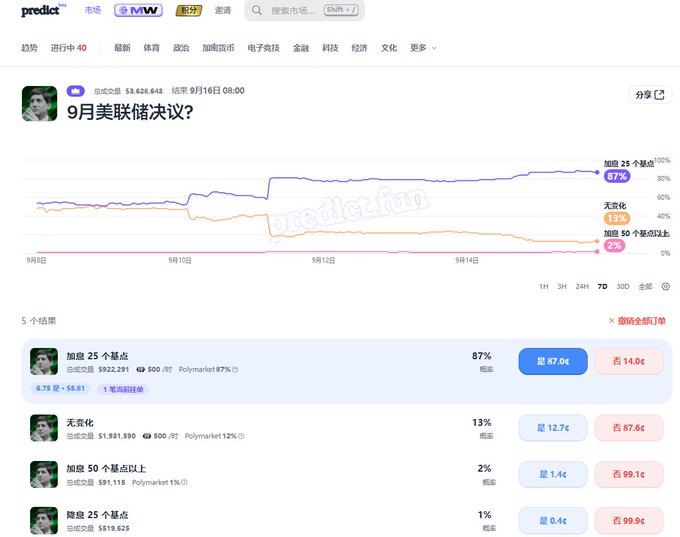Click the points icon in 加息 25 个基点 row
The width and height of the screenshot is (680, 537).
[x=141, y=370]
